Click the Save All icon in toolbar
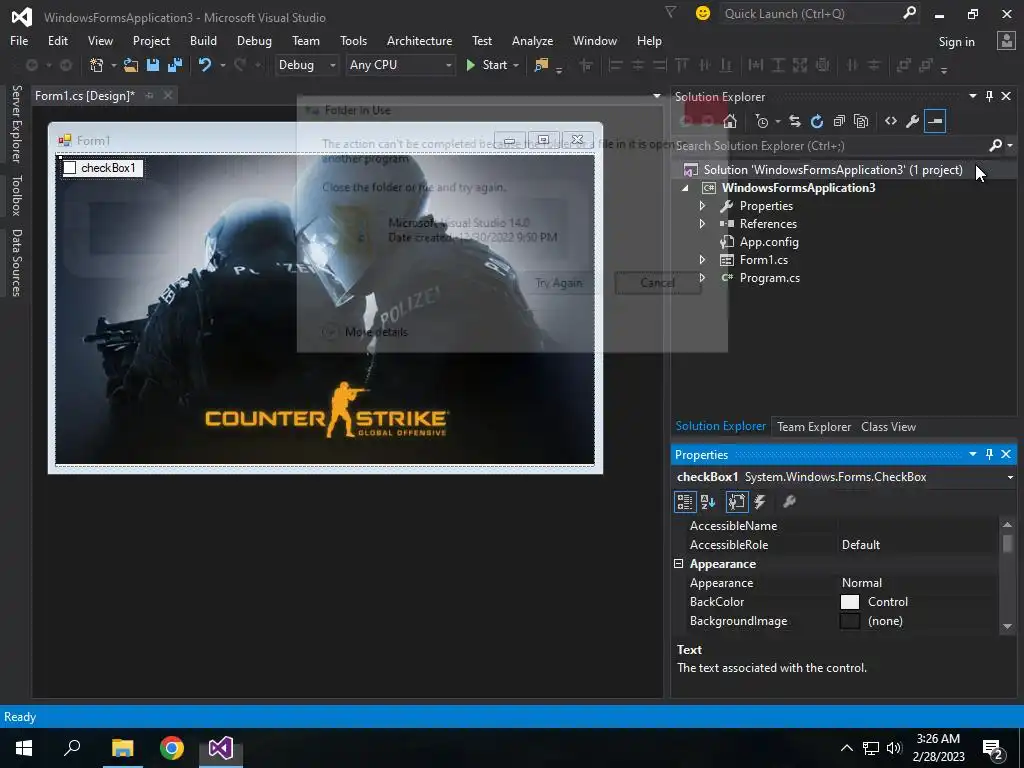 click(175, 65)
